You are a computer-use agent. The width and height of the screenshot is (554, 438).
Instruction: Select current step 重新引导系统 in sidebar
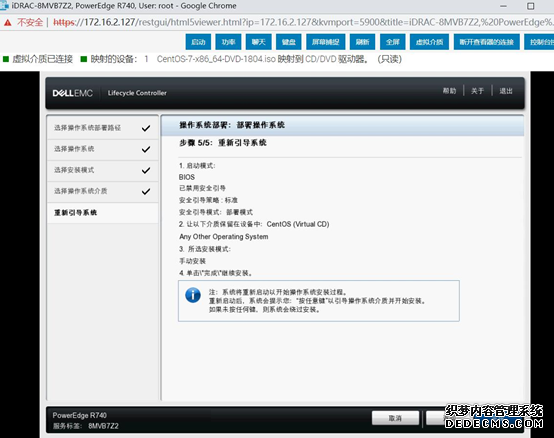pos(102,213)
